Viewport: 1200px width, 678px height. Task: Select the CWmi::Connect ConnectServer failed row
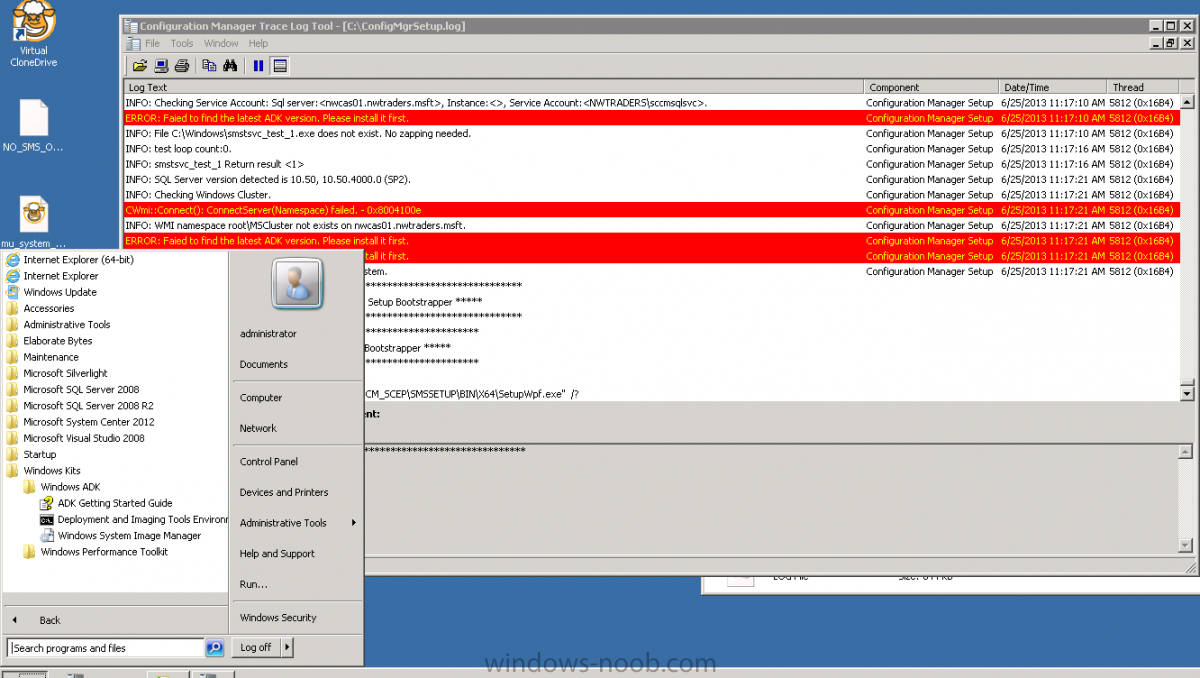[x=651, y=210]
